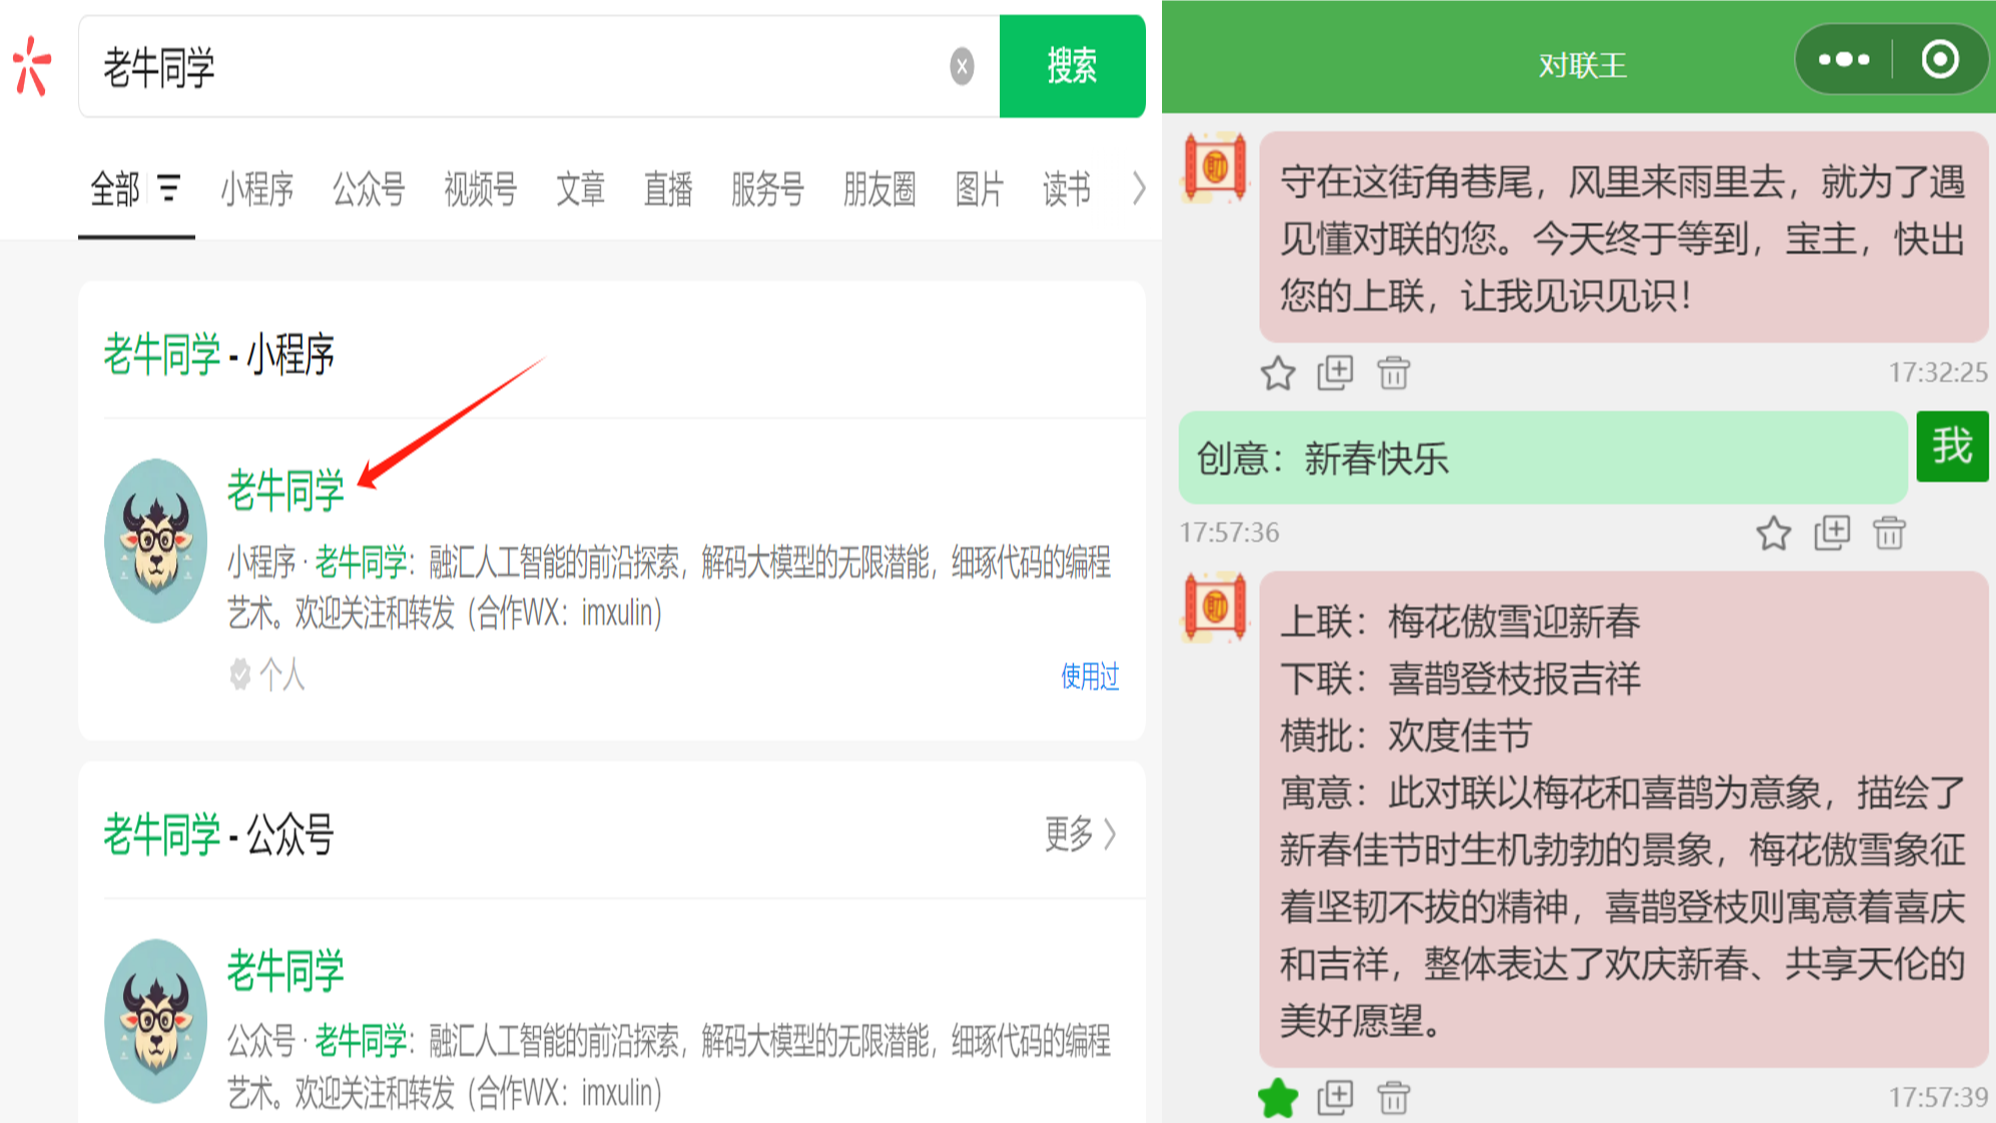This screenshot has height=1123, width=1996.
Task: Click the couplet bot avatar beside the greeting message
Action: [x=1214, y=167]
